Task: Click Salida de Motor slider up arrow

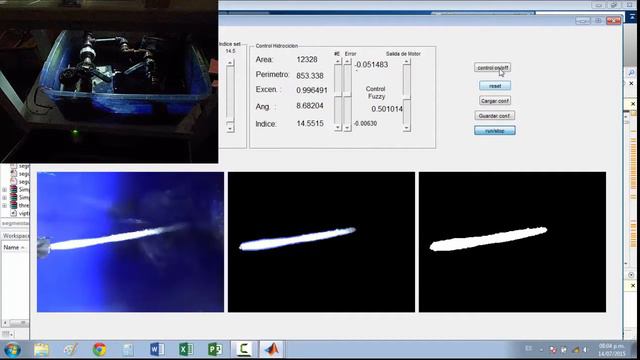Action: [x=407, y=61]
